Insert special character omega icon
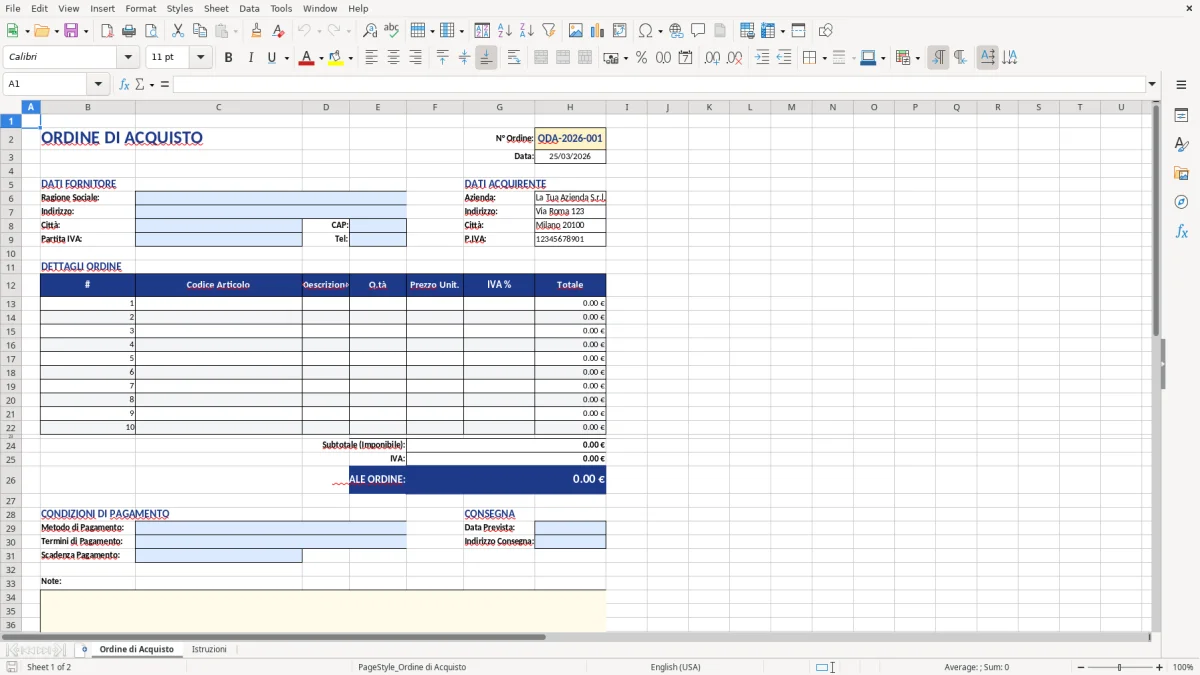1200x675 pixels. [646, 31]
